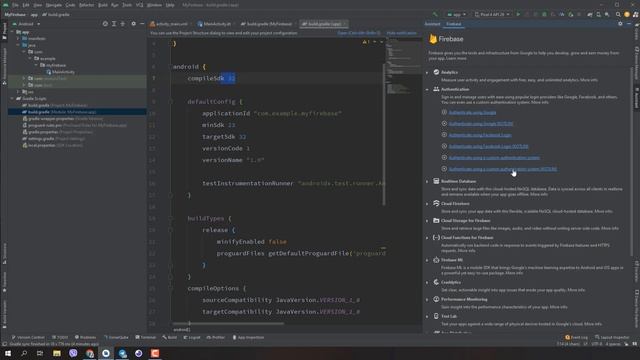640x360 pixels.
Task: Open the Profiler tool window
Action: coord(216,338)
